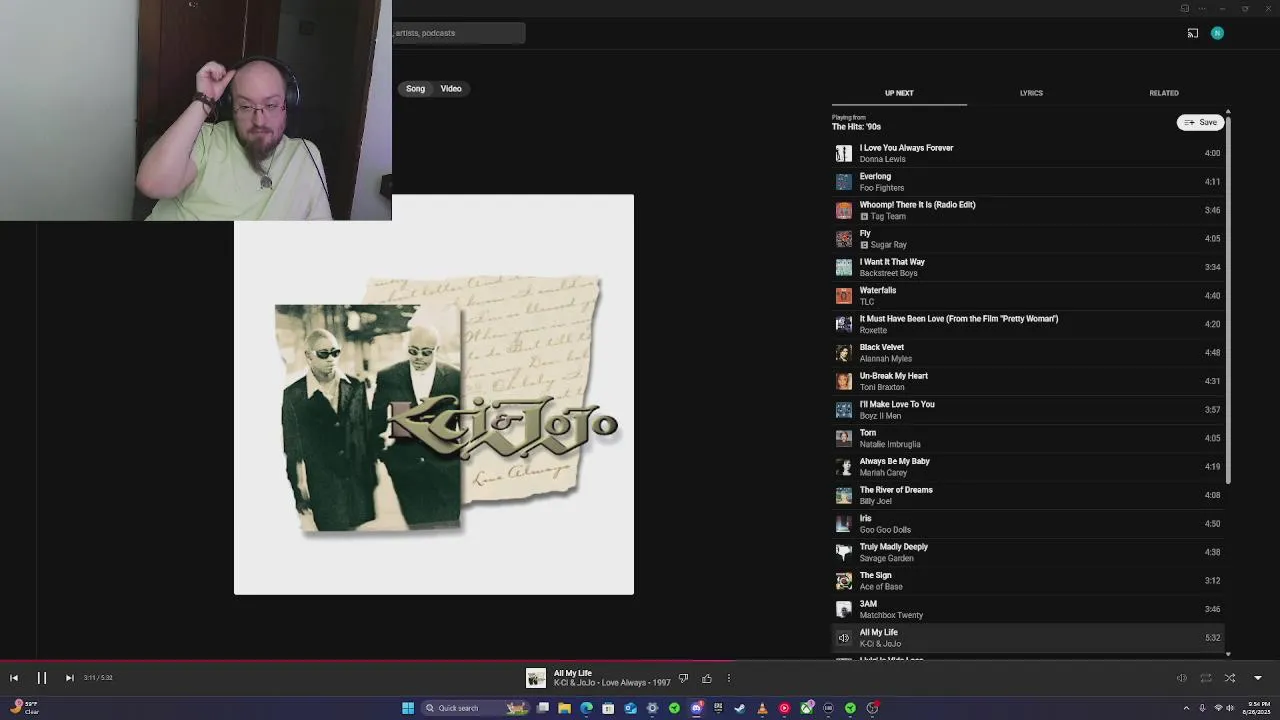Collapse the player page with the down arrow

point(1258,678)
